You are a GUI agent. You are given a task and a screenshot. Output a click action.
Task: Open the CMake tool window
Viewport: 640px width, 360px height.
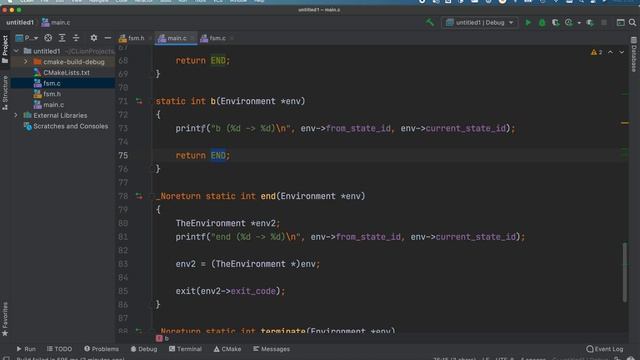pos(227,349)
